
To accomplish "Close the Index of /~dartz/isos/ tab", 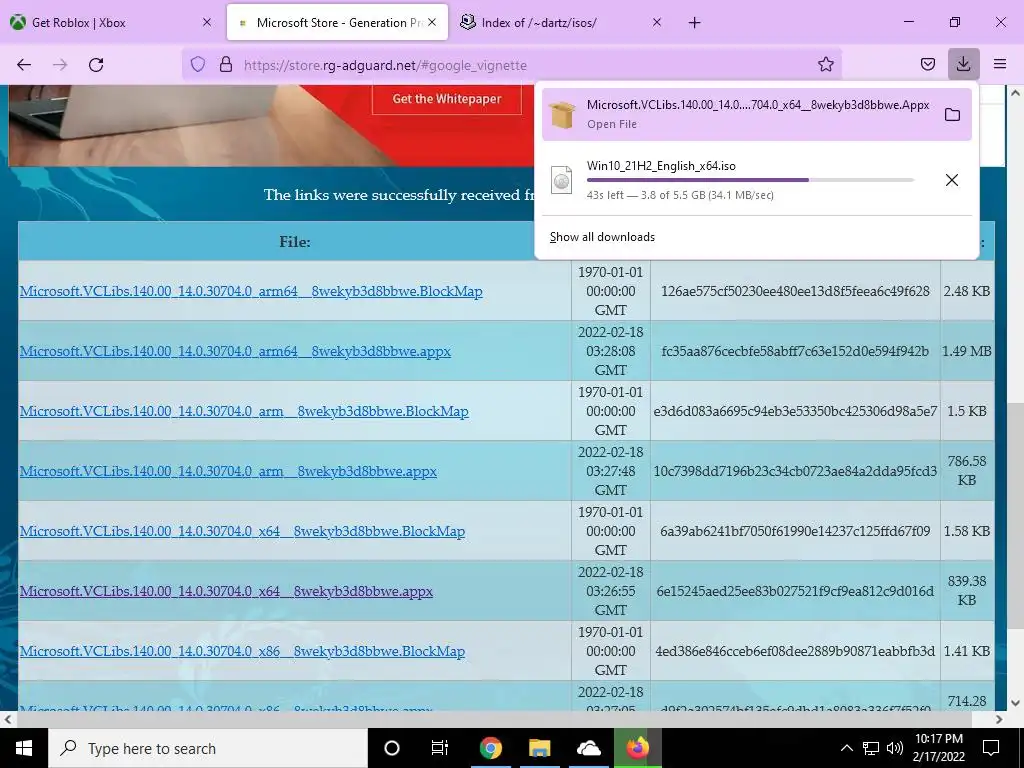I will point(657,22).
